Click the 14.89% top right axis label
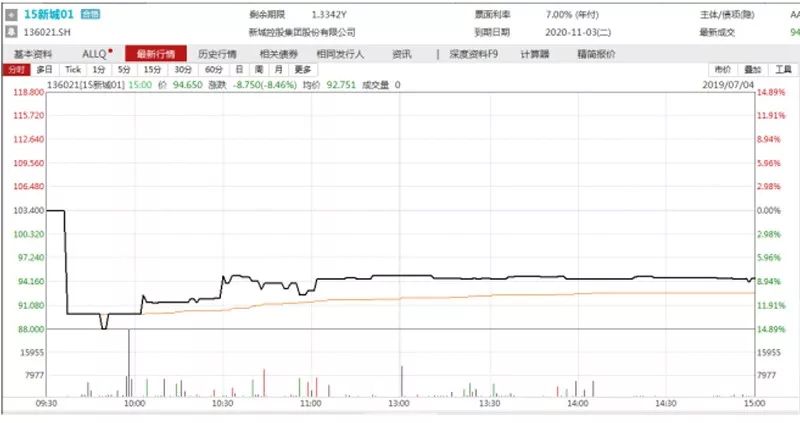Image resolution: width=800 pixels, height=423 pixels. [x=770, y=92]
